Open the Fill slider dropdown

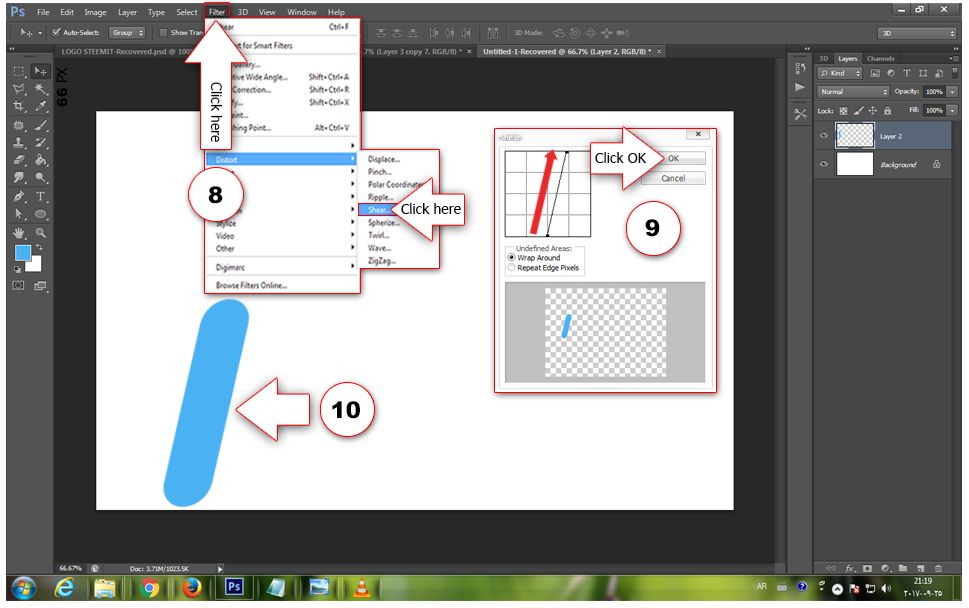(952, 110)
